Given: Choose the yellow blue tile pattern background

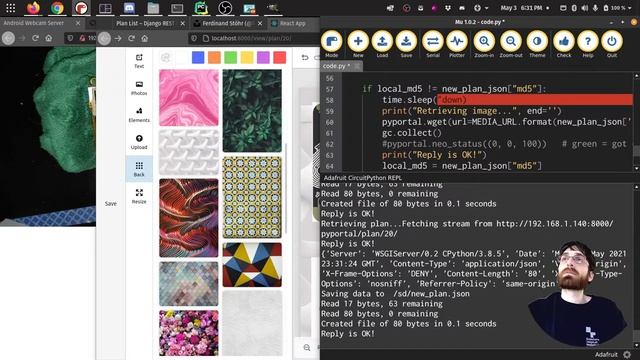Looking at the screenshot, I should tap(252, 198).
